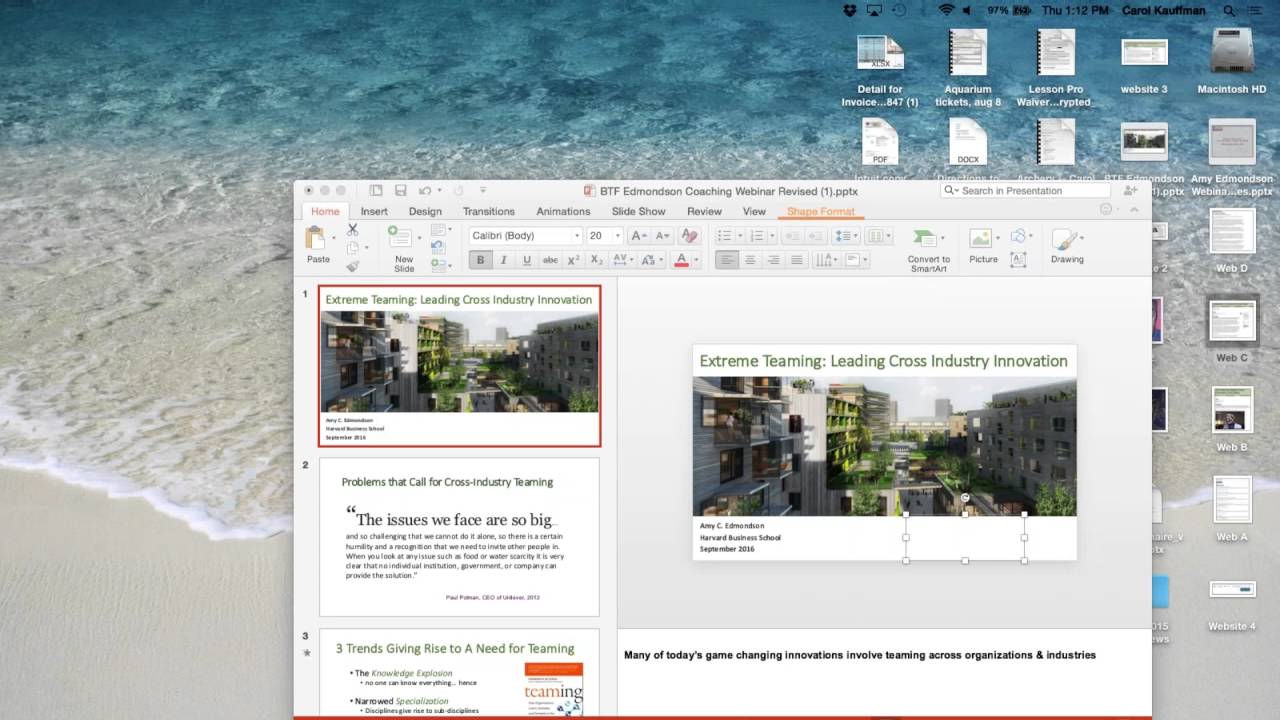Open the Numbering list dropdown arrow

(x=772, y=237)
